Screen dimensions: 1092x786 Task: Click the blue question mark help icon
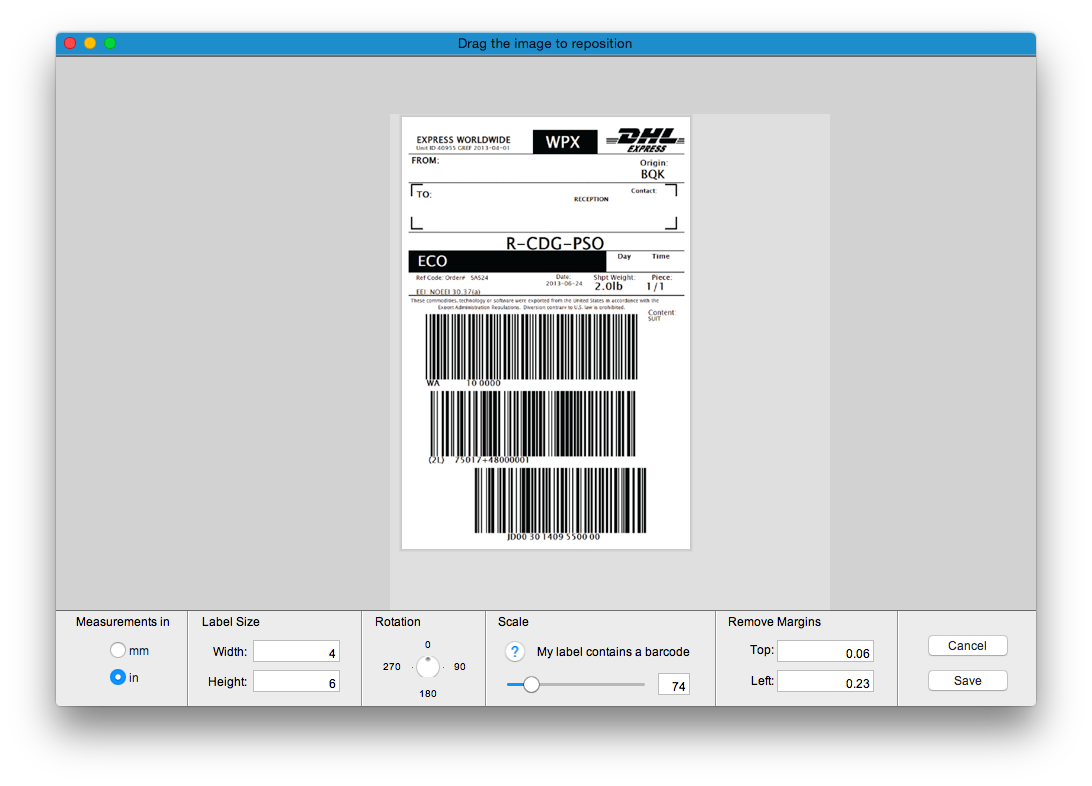(x=515, y=652)
